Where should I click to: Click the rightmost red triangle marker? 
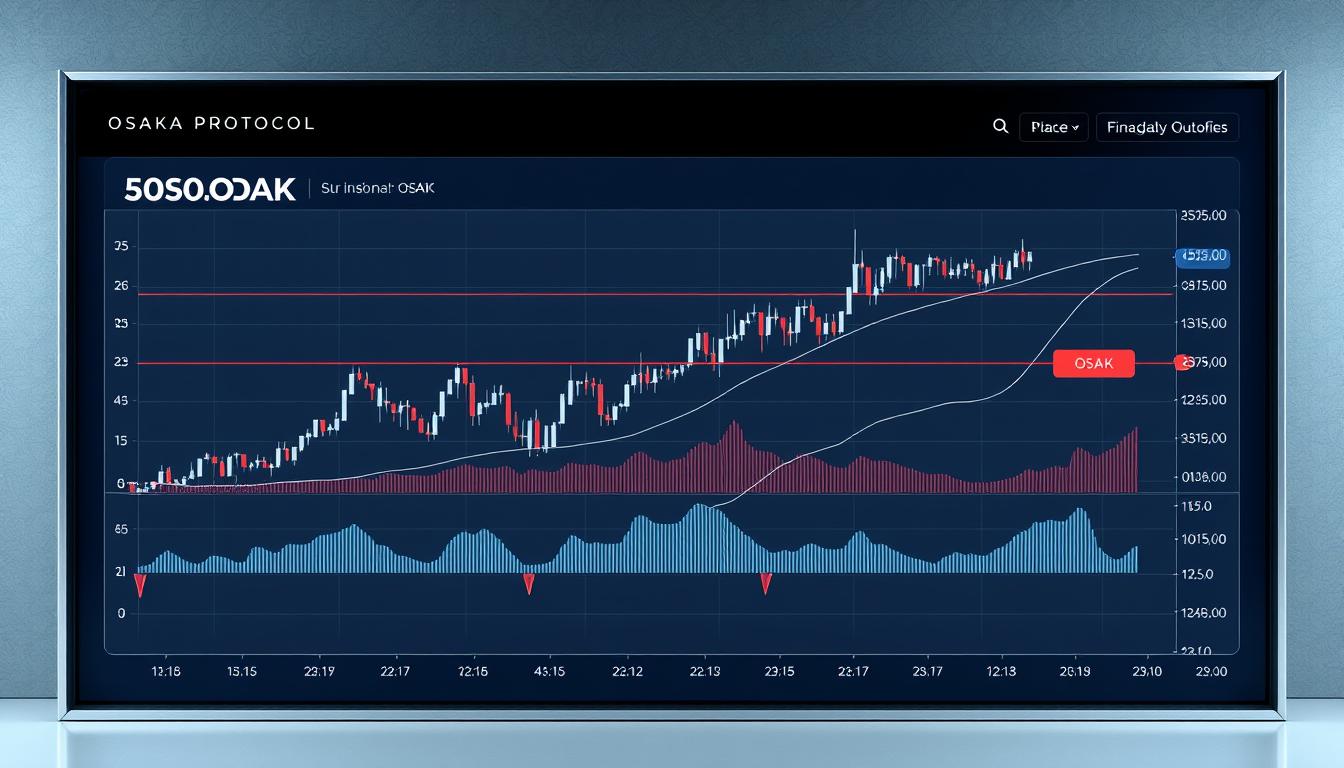(x=765, y=584)
